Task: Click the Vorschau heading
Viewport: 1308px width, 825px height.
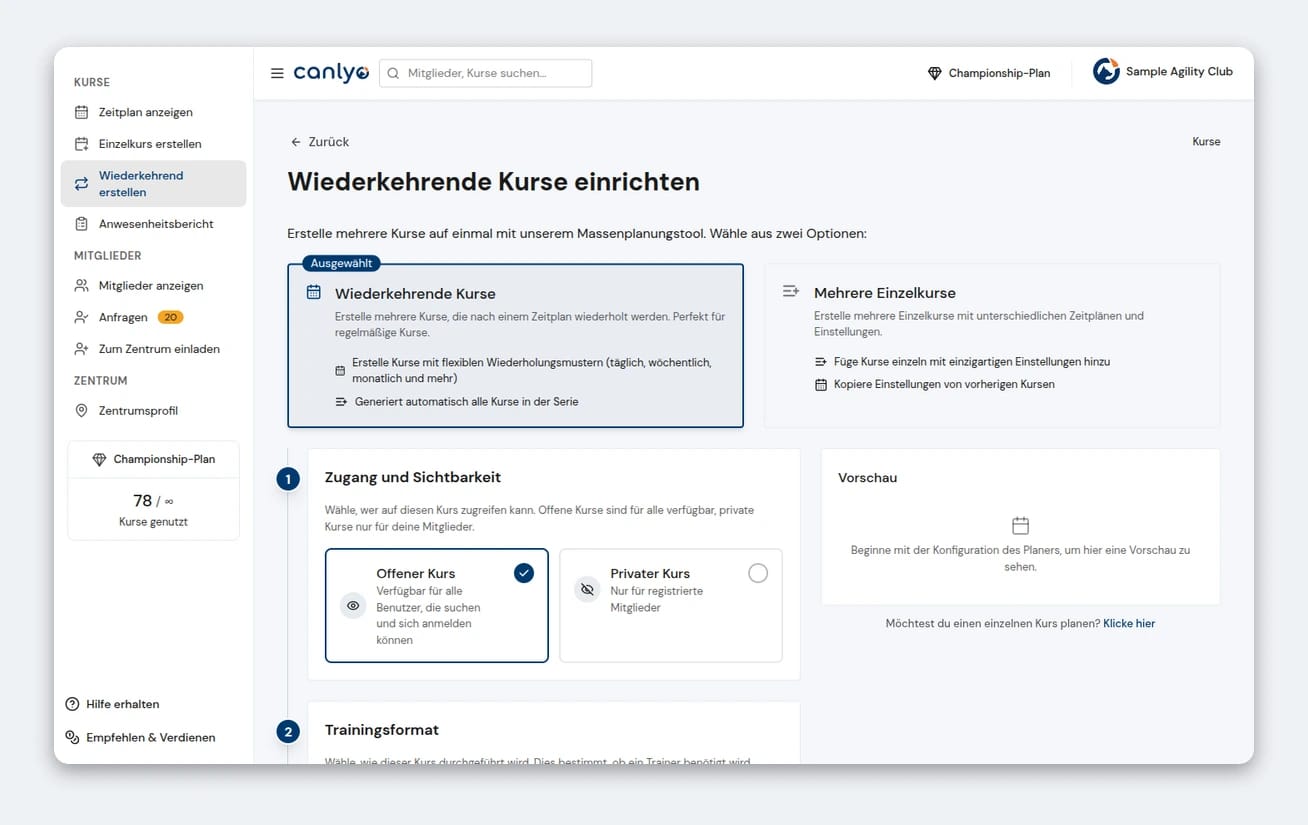Action: coord(867,478)
